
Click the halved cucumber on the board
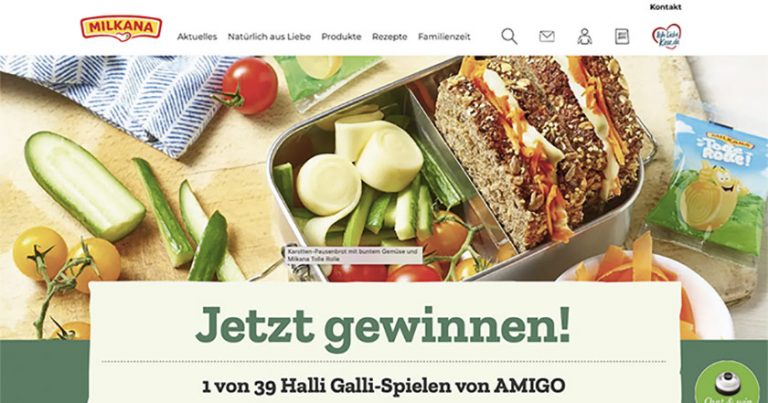pos(84,186)
